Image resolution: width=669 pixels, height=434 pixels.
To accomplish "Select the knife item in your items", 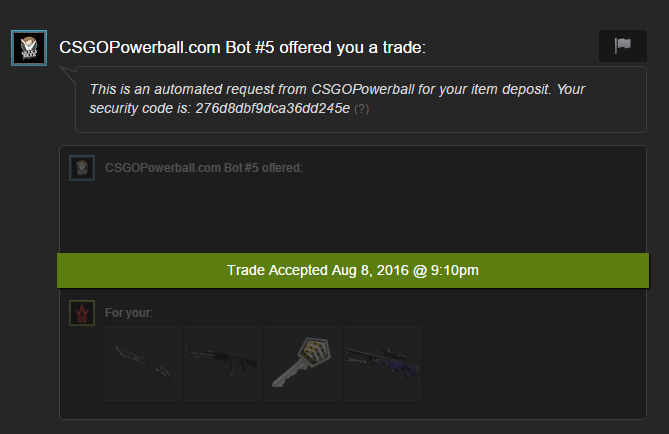I will pos(143,364).
